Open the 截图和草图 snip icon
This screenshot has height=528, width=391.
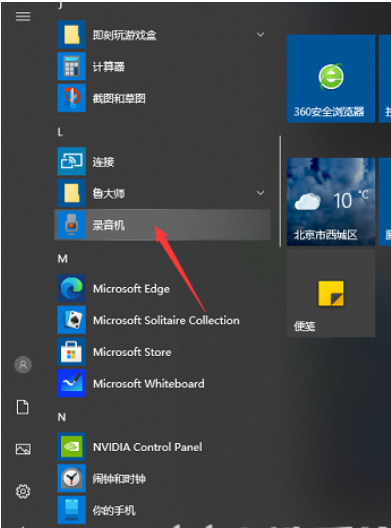click(x=71, y=98)
